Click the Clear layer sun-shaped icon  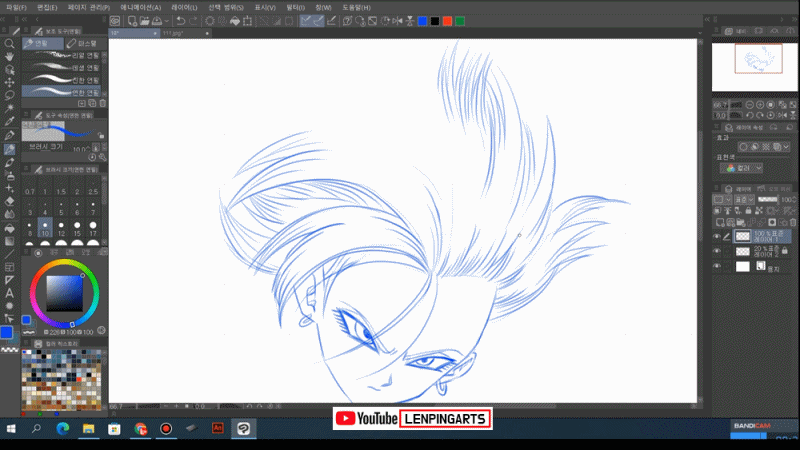pyautogui.click(x=210, y=21)
